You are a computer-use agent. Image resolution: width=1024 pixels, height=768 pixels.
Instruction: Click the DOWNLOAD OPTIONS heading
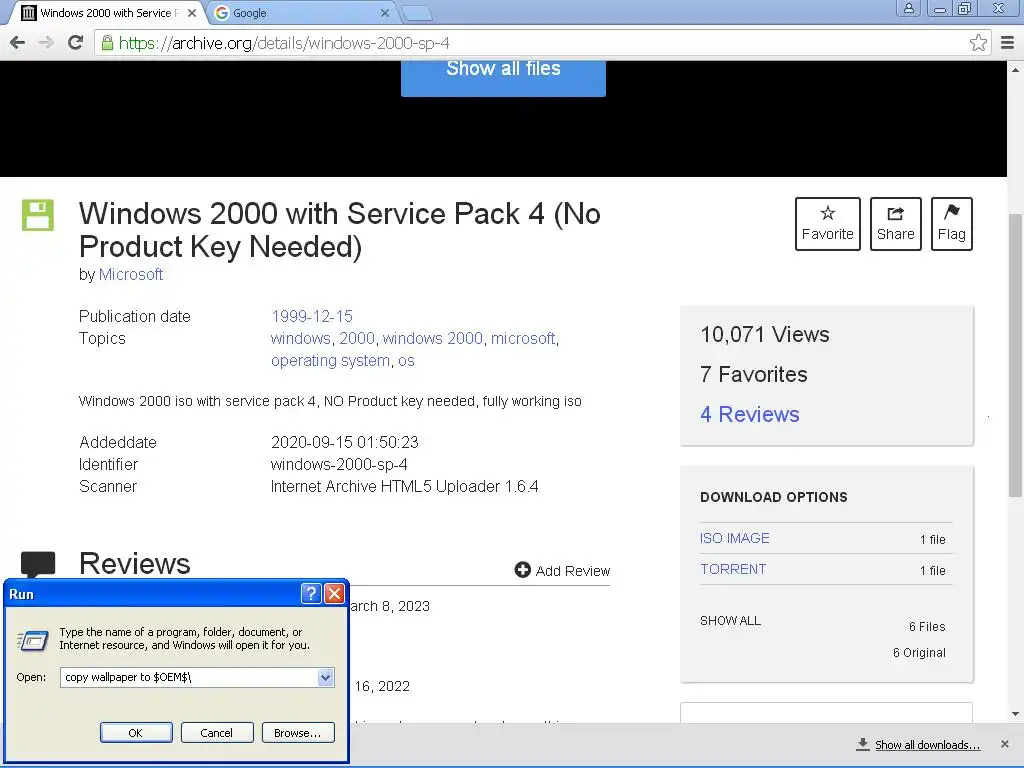point(774,497)
